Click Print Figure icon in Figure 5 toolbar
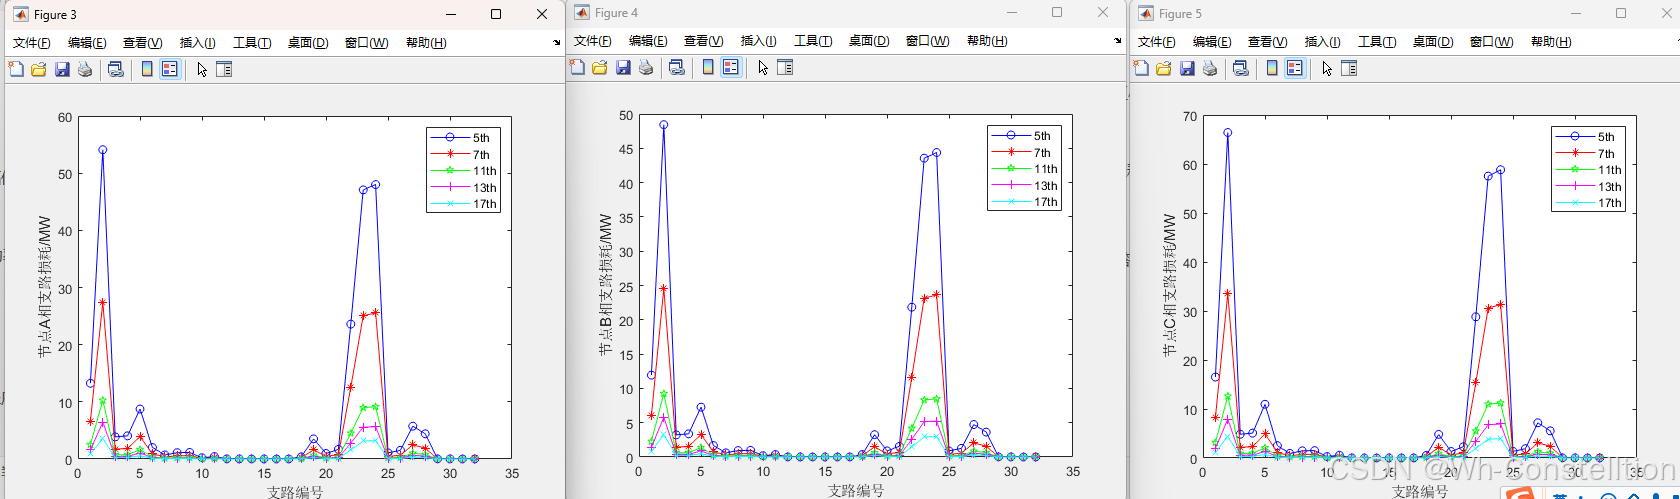This screenshot has height=499, width=1680. (x=1210, y=68)
